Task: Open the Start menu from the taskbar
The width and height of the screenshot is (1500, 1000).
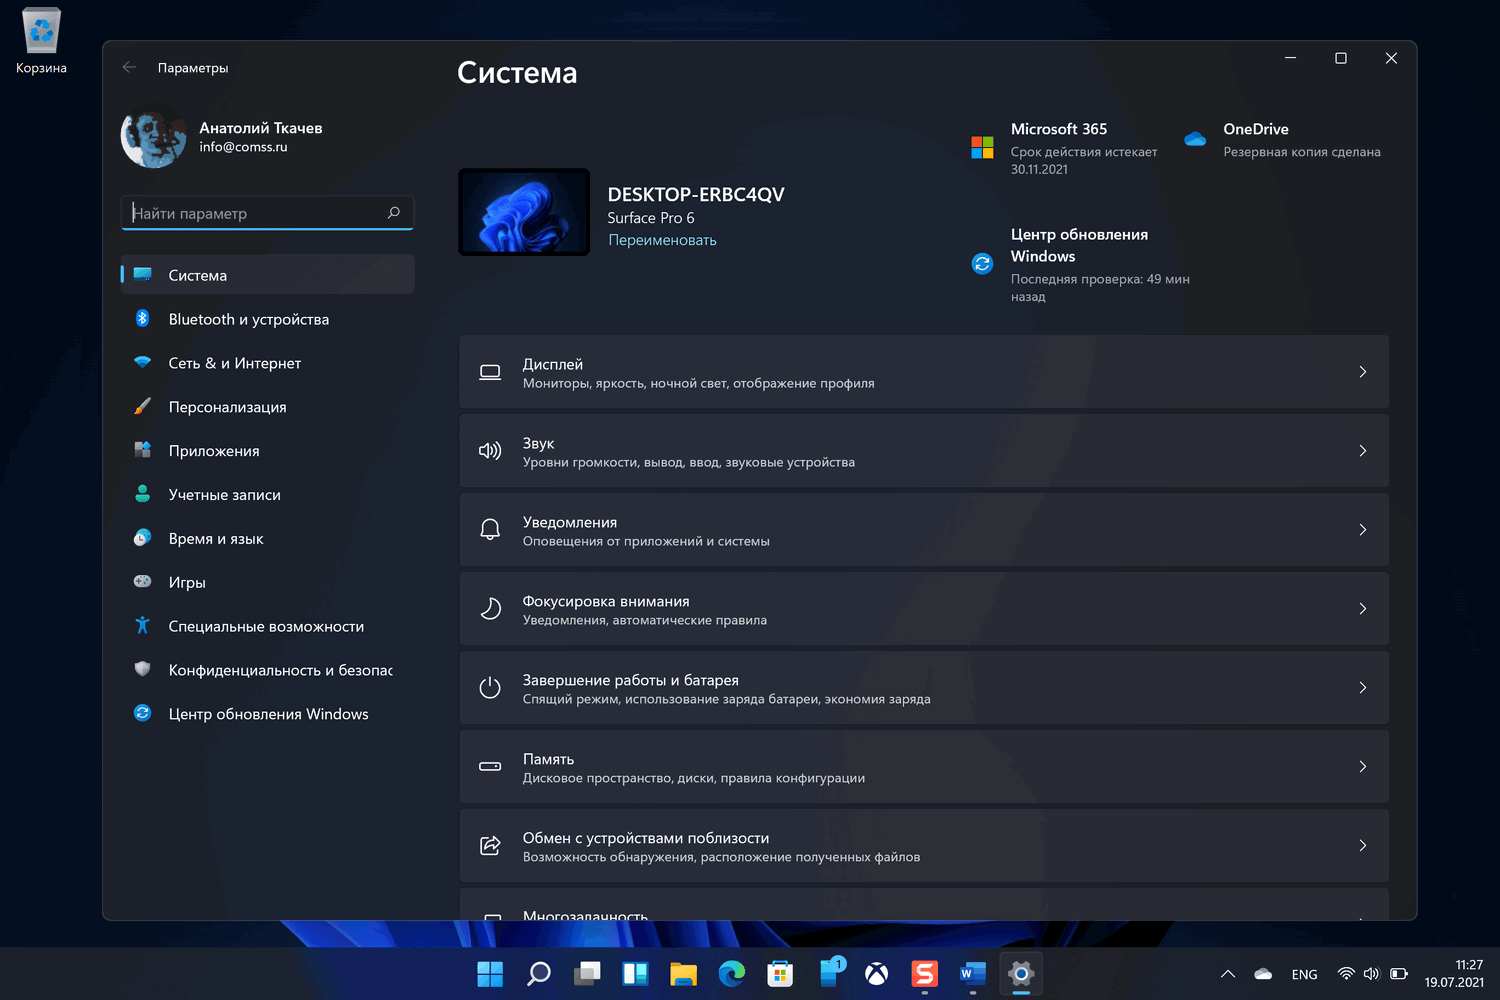Action: (490, 974)
